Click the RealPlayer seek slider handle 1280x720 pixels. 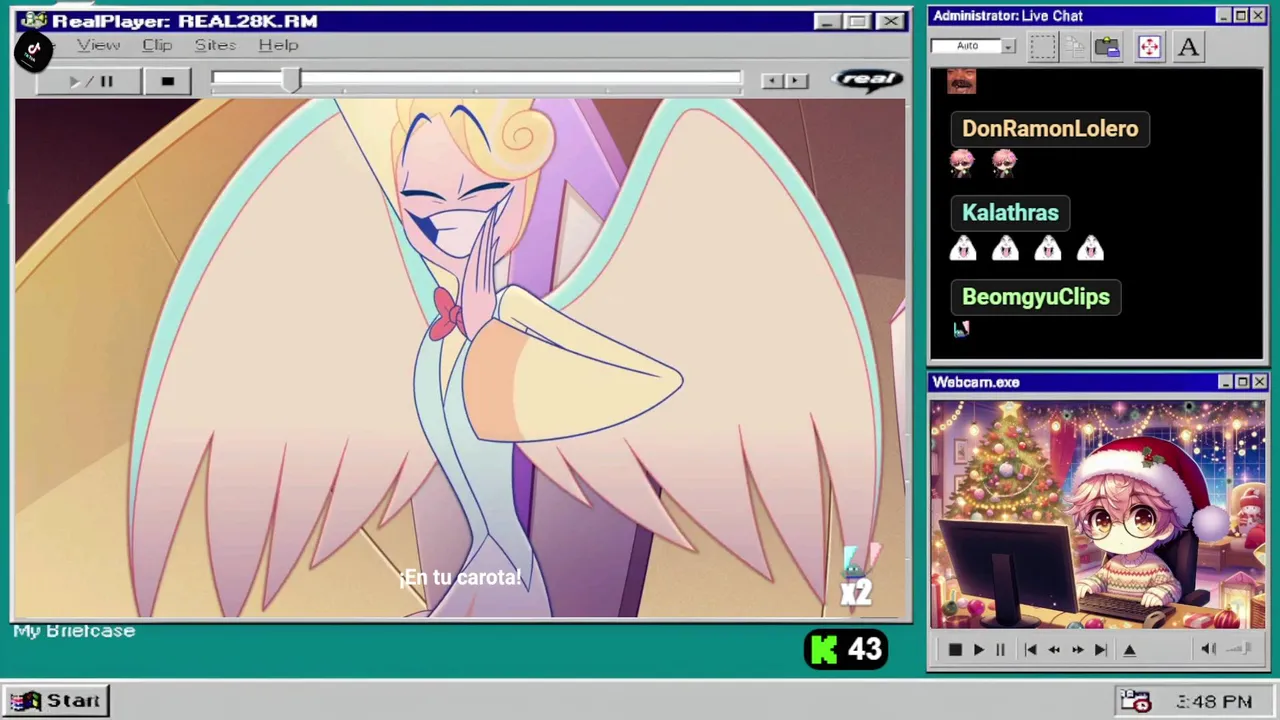(x=290, y=81)
